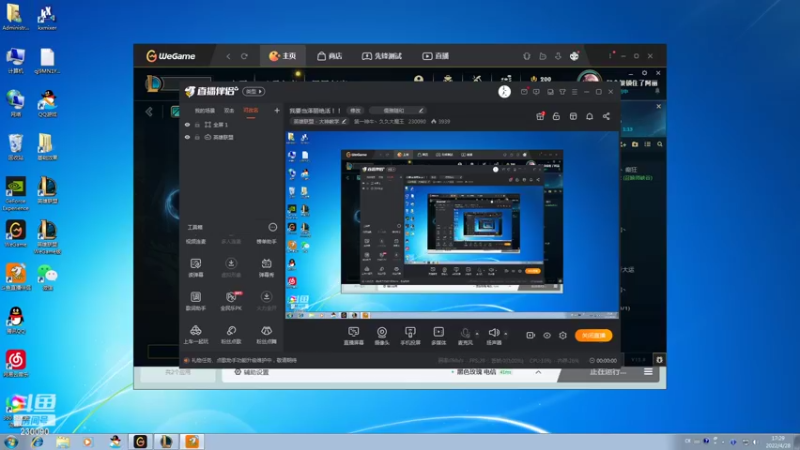Open the 直播屏幕 screen capture source
Image resolution: width=800 pixels, height=450 pixels.
click(354, 336)
